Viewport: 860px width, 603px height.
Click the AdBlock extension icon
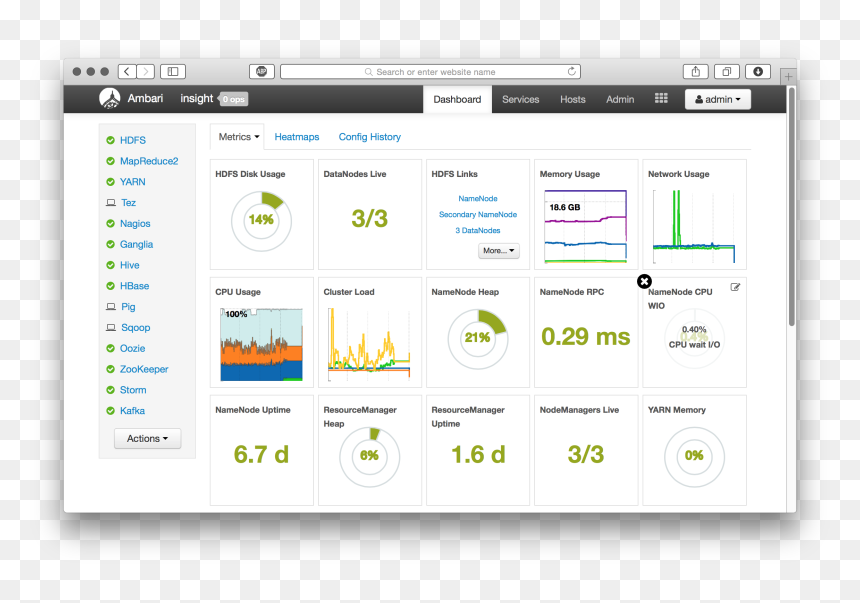(262, 72)
